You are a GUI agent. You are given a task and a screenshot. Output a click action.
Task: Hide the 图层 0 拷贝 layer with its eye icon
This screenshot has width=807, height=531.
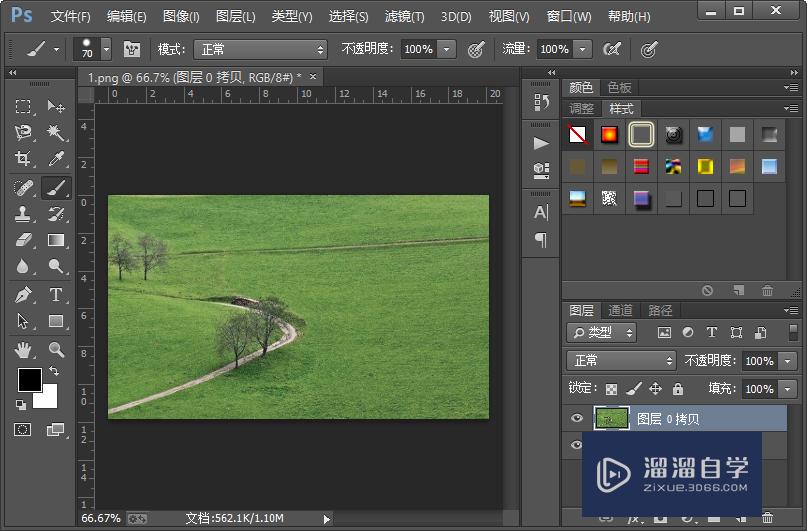576,419
